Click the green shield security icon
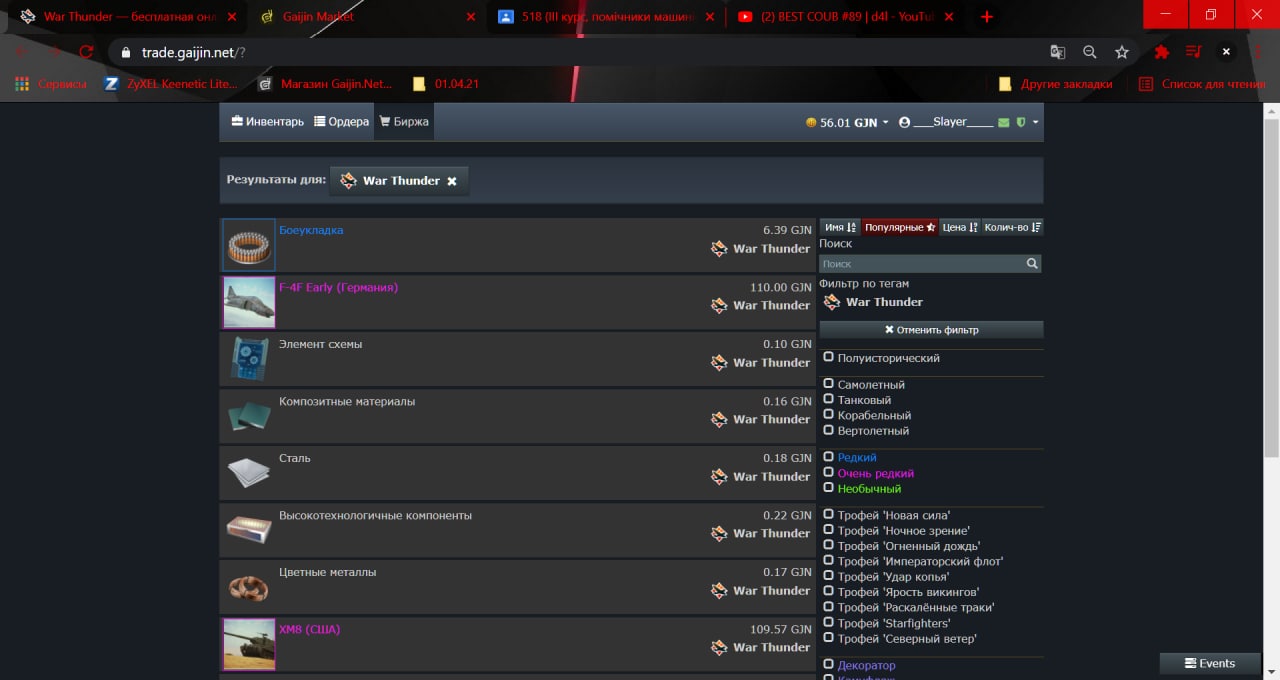 point(1021,122)
